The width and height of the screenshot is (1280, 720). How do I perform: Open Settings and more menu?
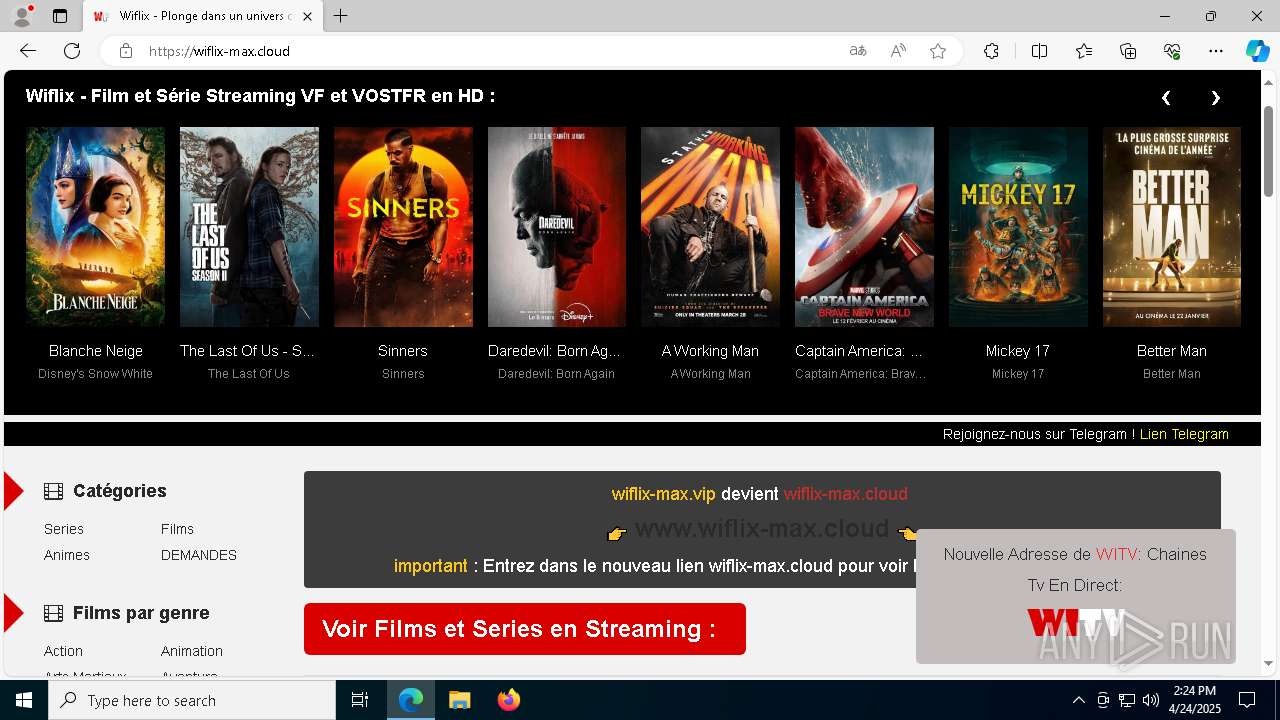coord(1216,51)
